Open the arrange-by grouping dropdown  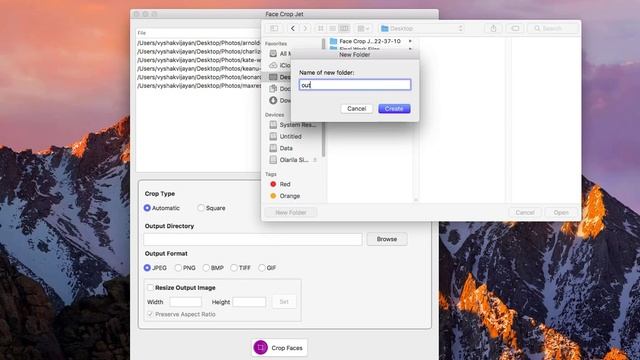(x=363, y=28)
